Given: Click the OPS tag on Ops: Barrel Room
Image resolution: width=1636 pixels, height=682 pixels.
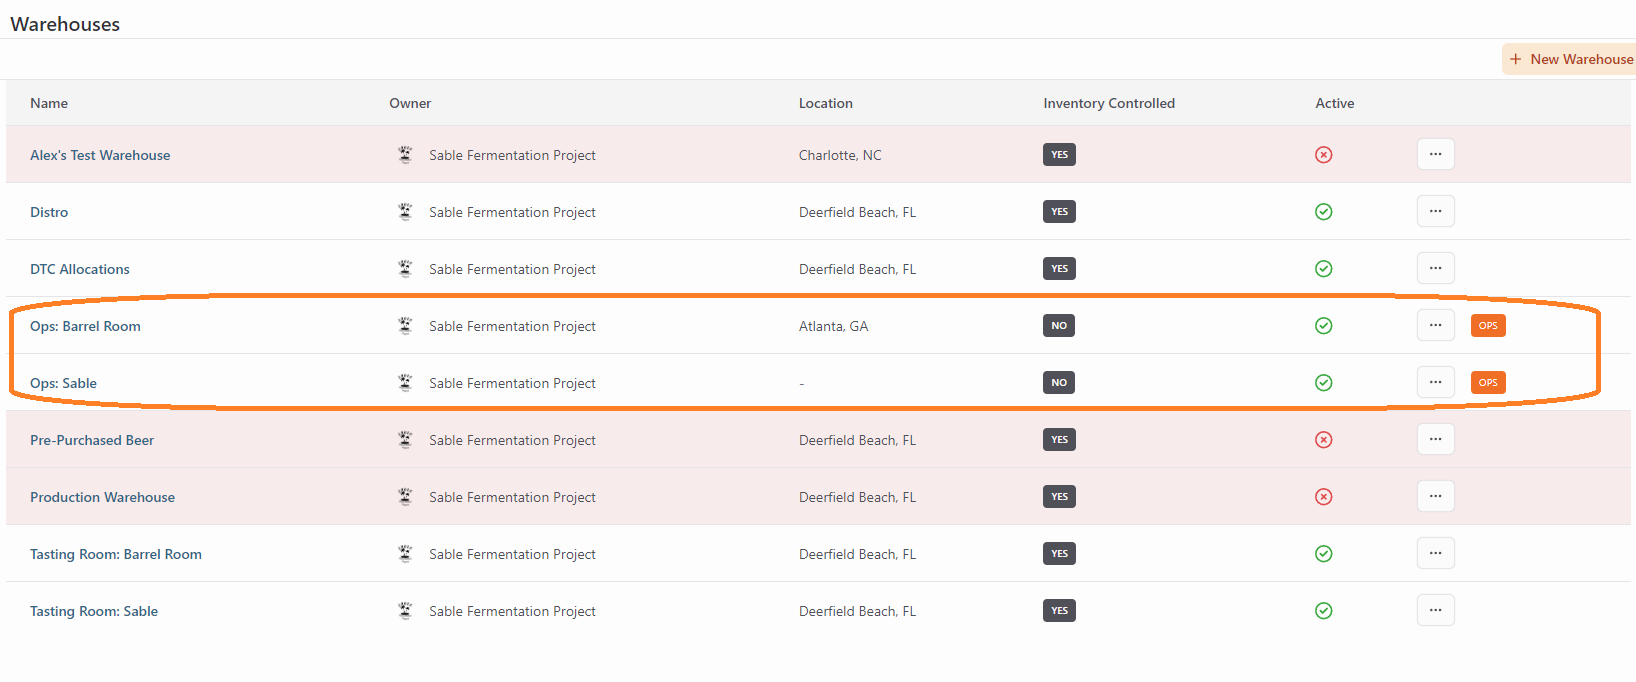Looking at the screenshot, I should tap(1488, 325).
